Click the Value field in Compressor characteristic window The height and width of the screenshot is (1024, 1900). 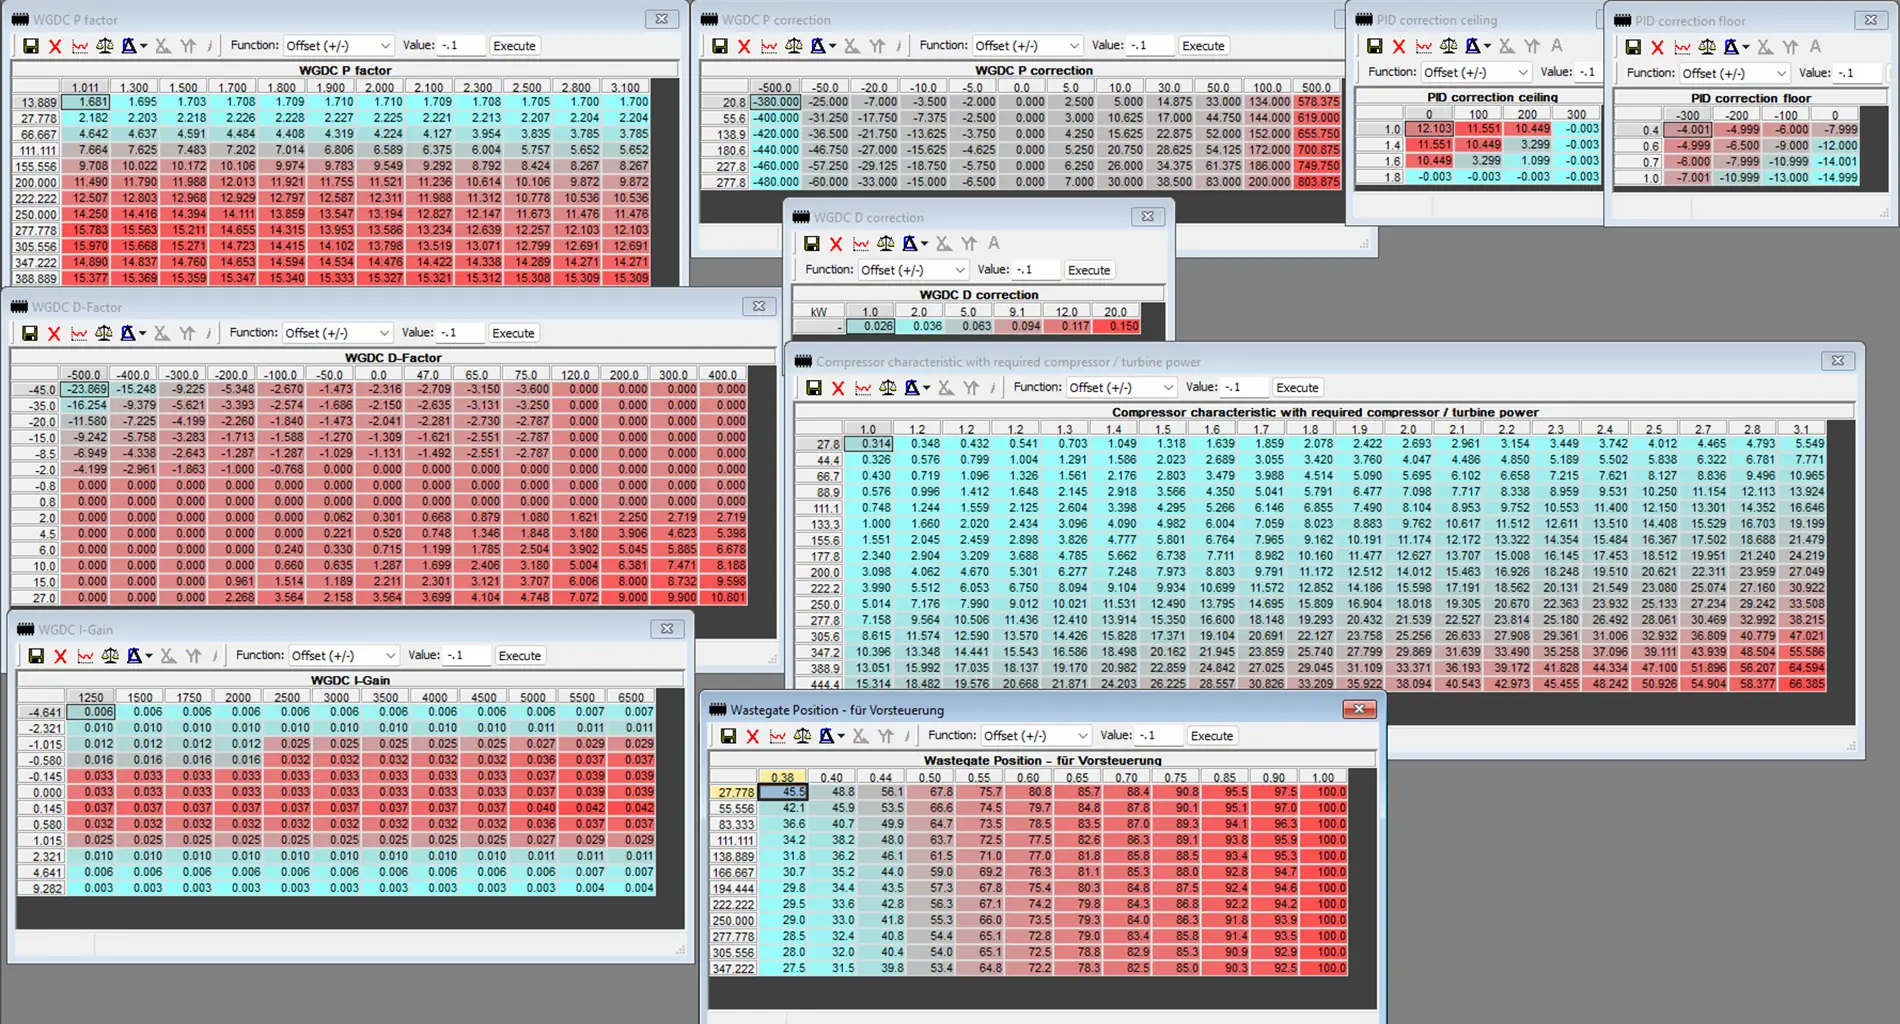tap(1243, 388)
